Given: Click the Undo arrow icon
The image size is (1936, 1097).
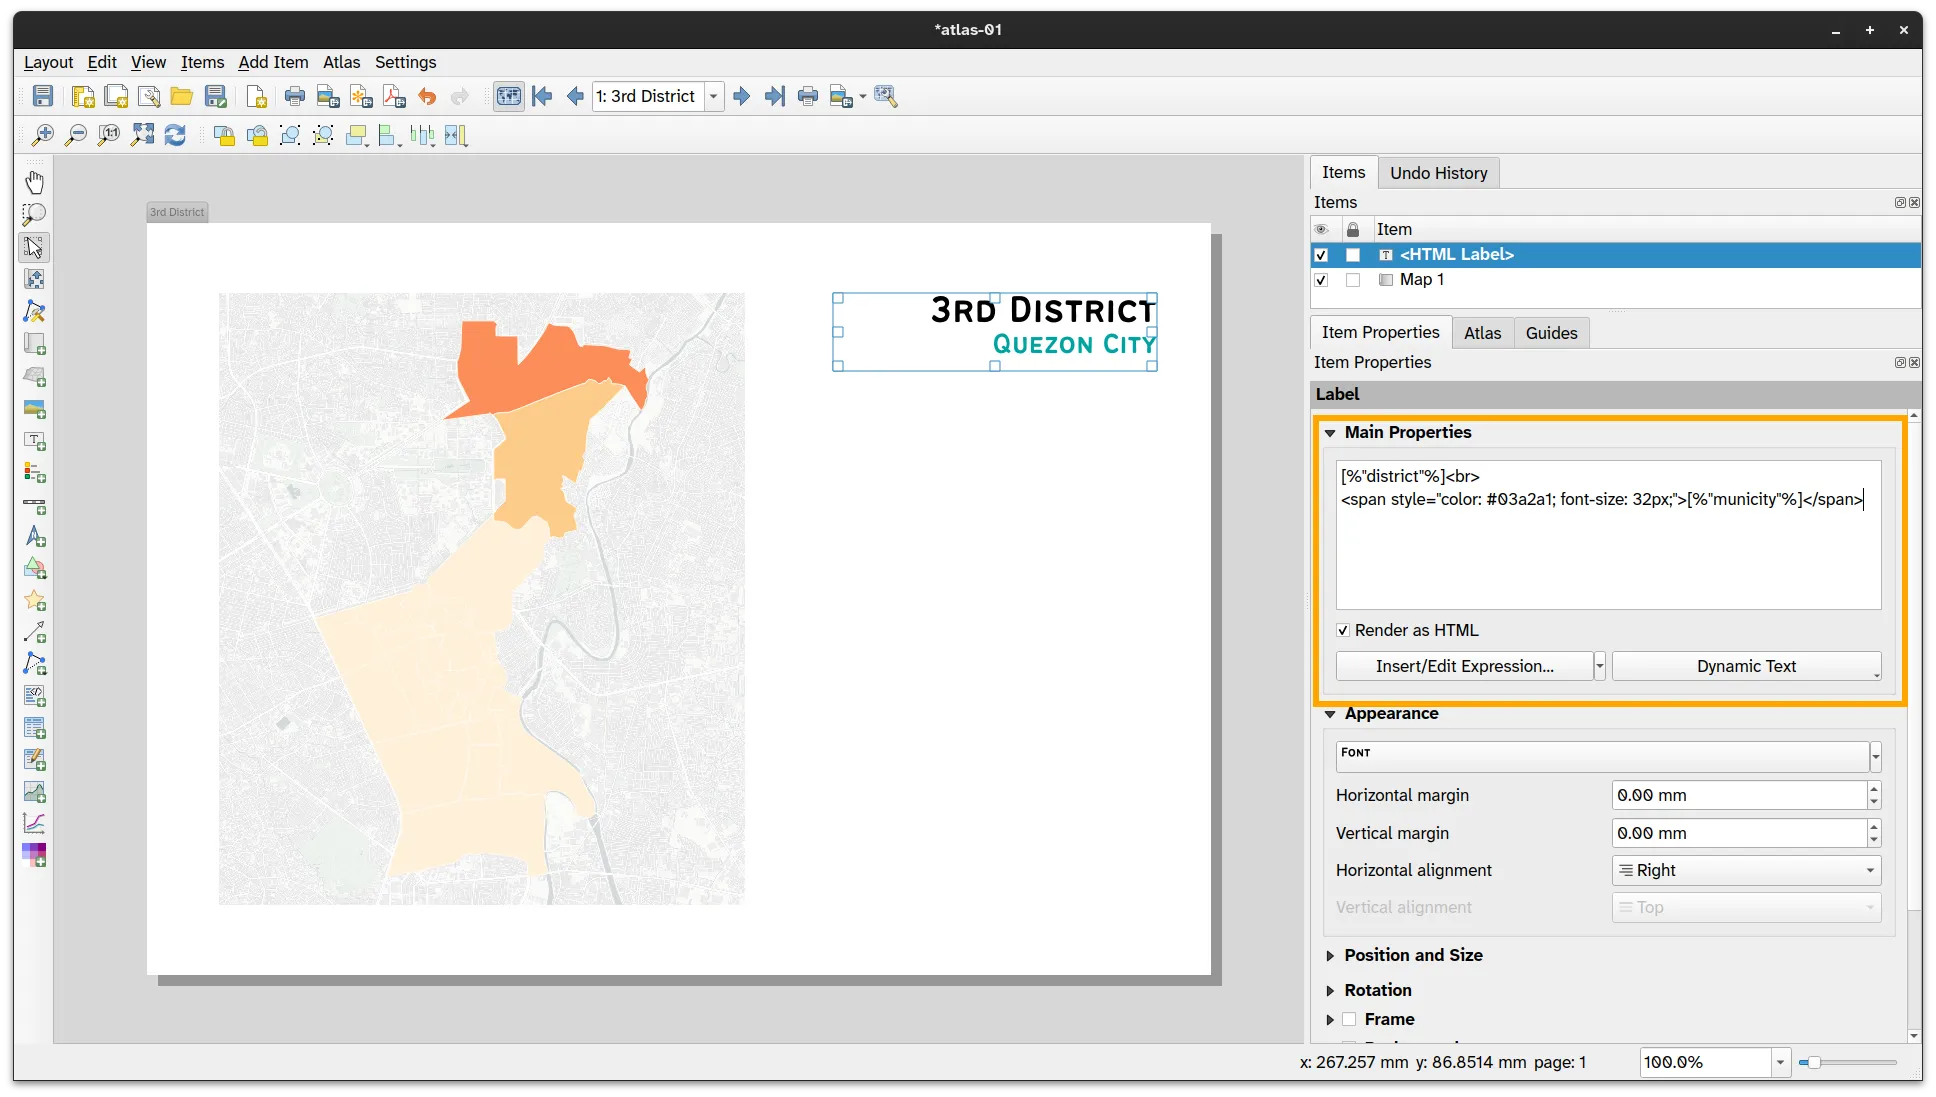Looking at the screenshot, I should point(427,96).
